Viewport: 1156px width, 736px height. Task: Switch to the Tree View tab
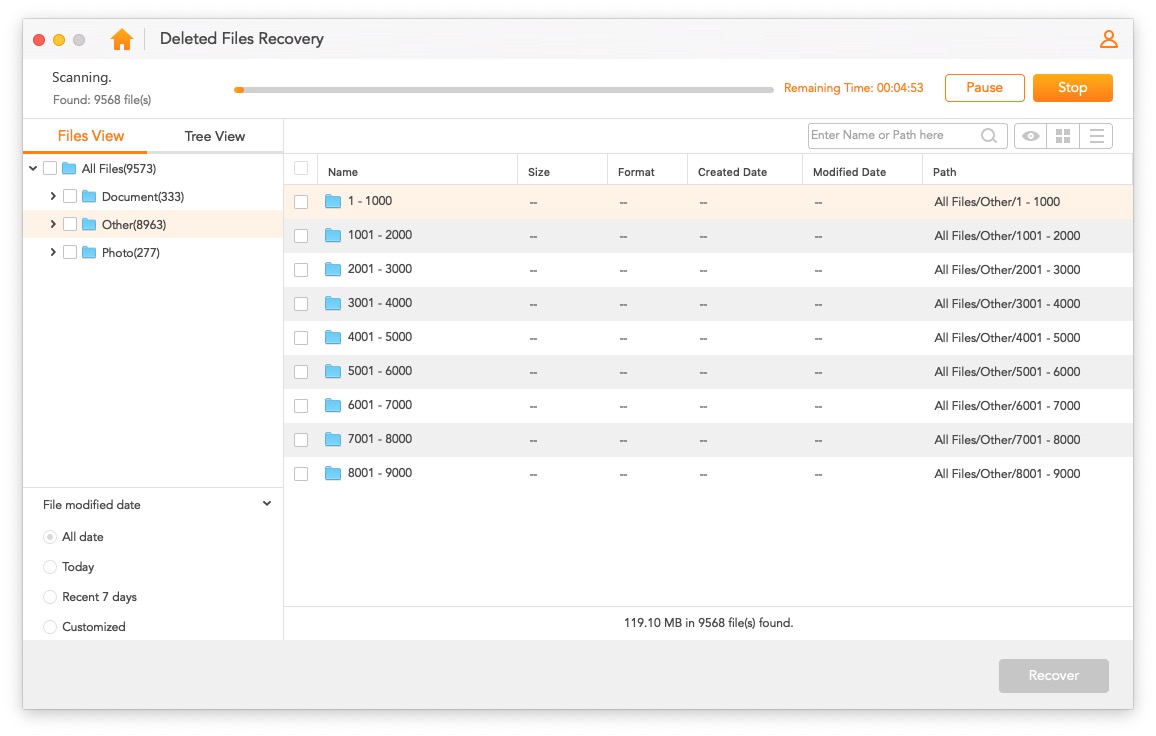[x=214, y=136]
